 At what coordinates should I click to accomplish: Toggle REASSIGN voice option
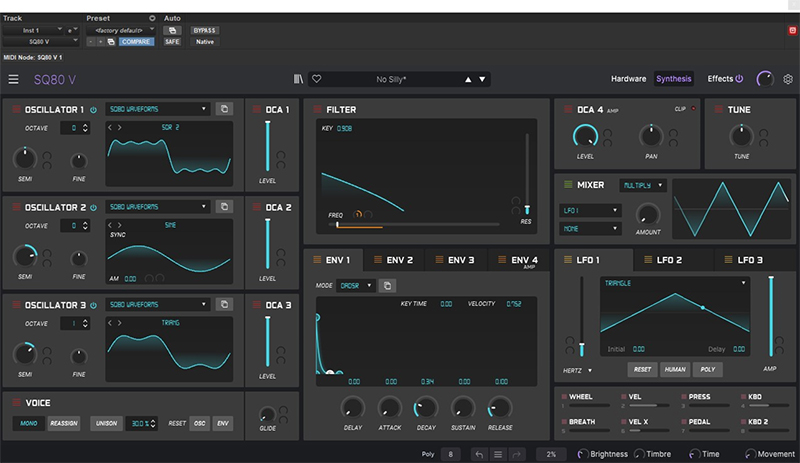(x=64, y=423)
